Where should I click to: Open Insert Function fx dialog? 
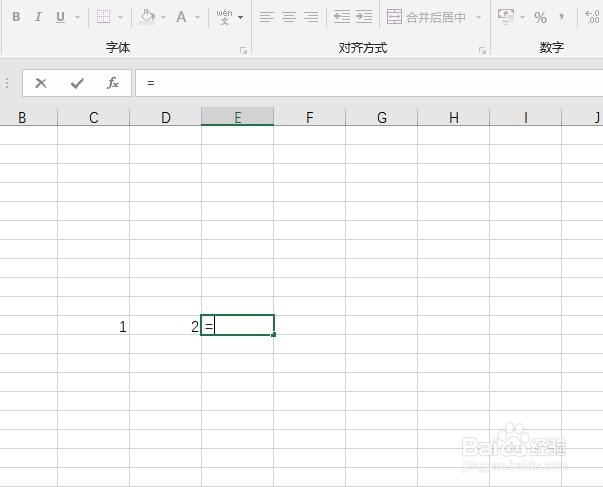(x=113, y=83)
